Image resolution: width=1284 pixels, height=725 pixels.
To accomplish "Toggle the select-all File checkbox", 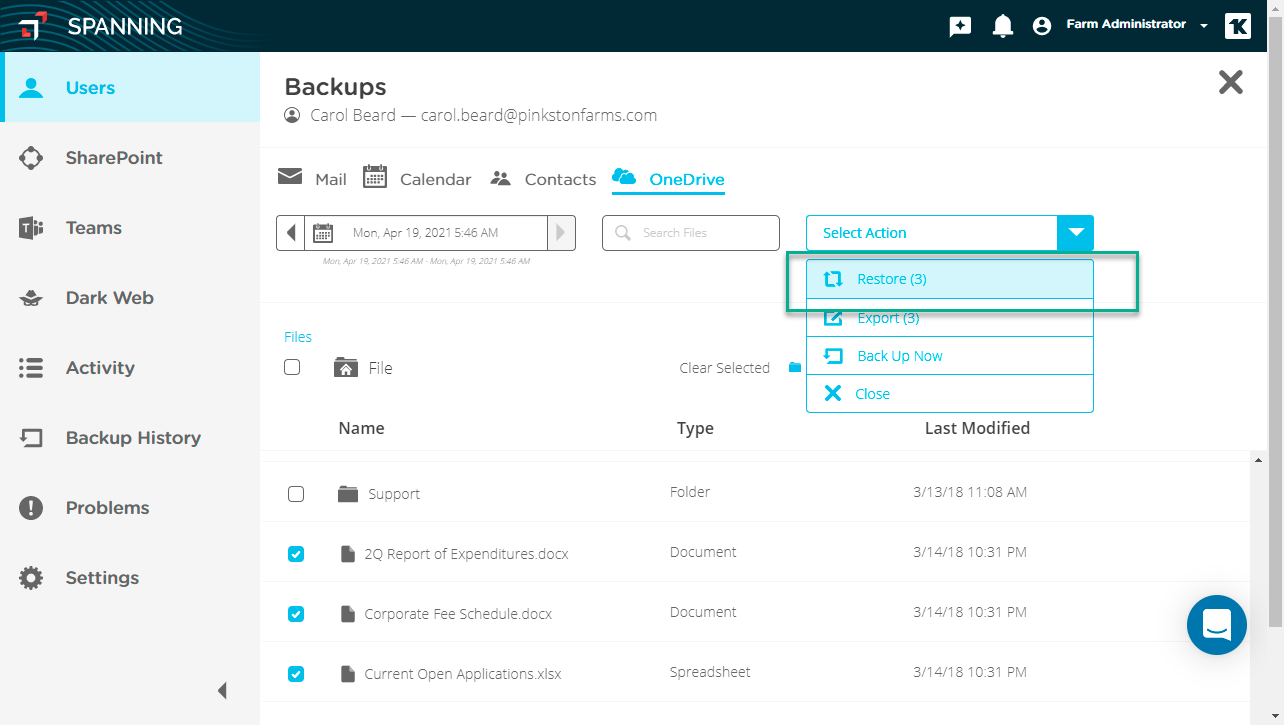I will coord(292,367).
